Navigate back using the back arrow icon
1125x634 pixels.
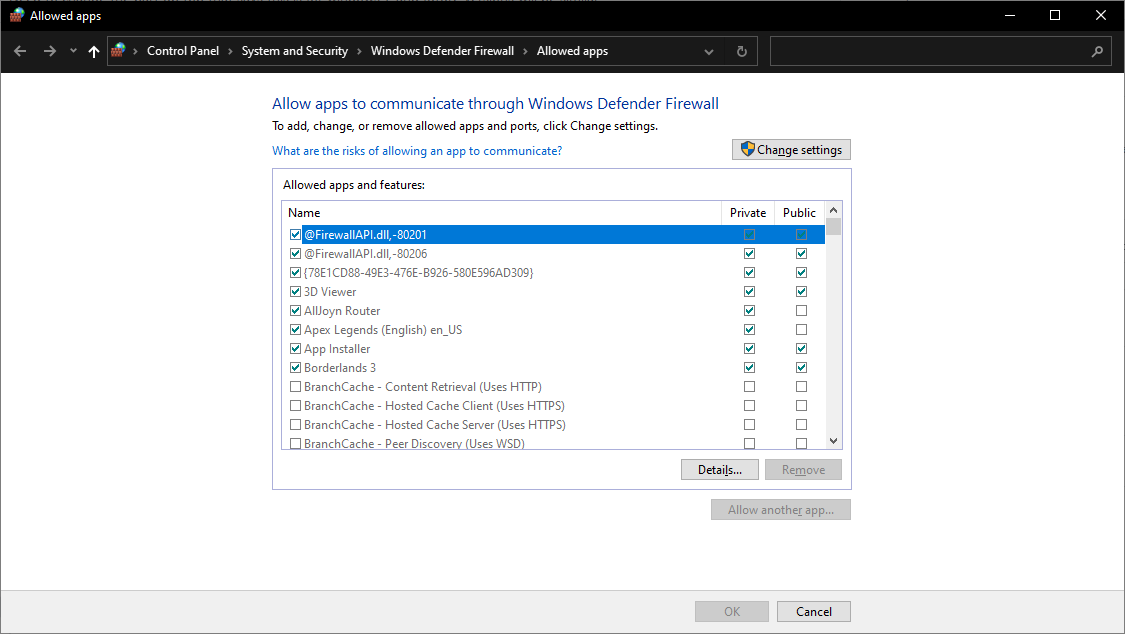20,51
